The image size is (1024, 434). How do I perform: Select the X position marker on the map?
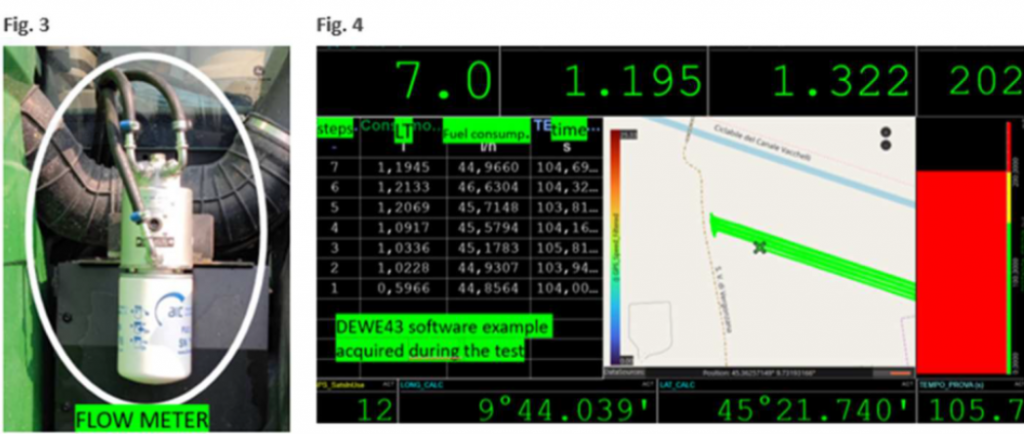click(760, 246)
